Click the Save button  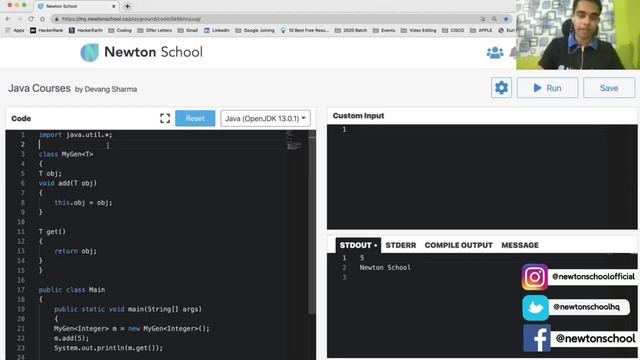tap(609, 88)
